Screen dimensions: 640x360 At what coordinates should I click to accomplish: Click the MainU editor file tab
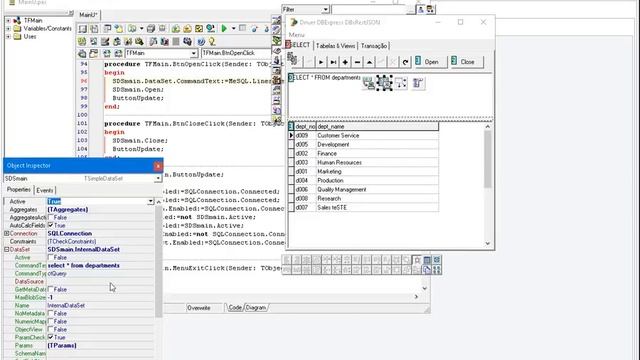89,15
